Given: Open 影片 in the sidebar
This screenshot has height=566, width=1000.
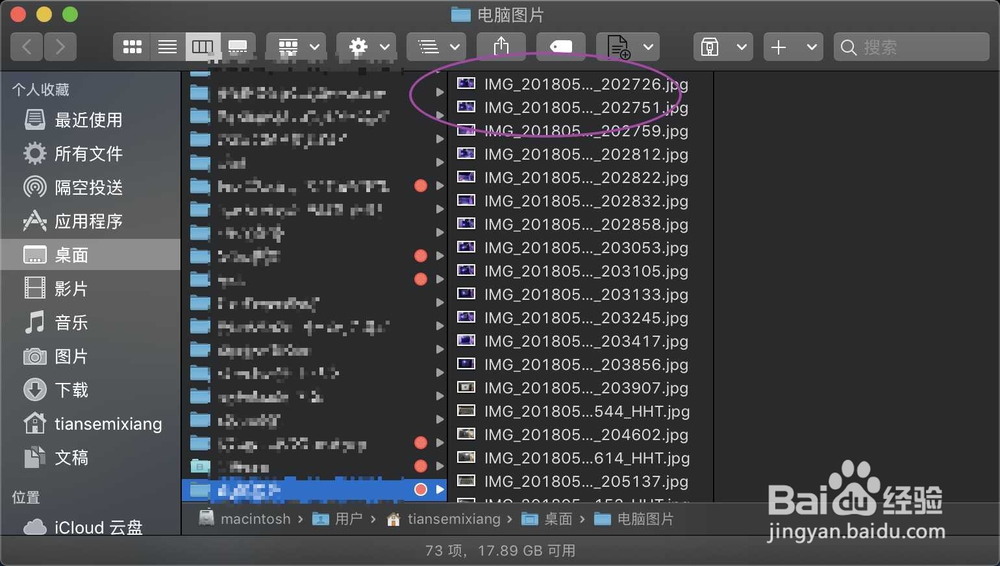Looking at the screenshot, I should tap(90, 288).
